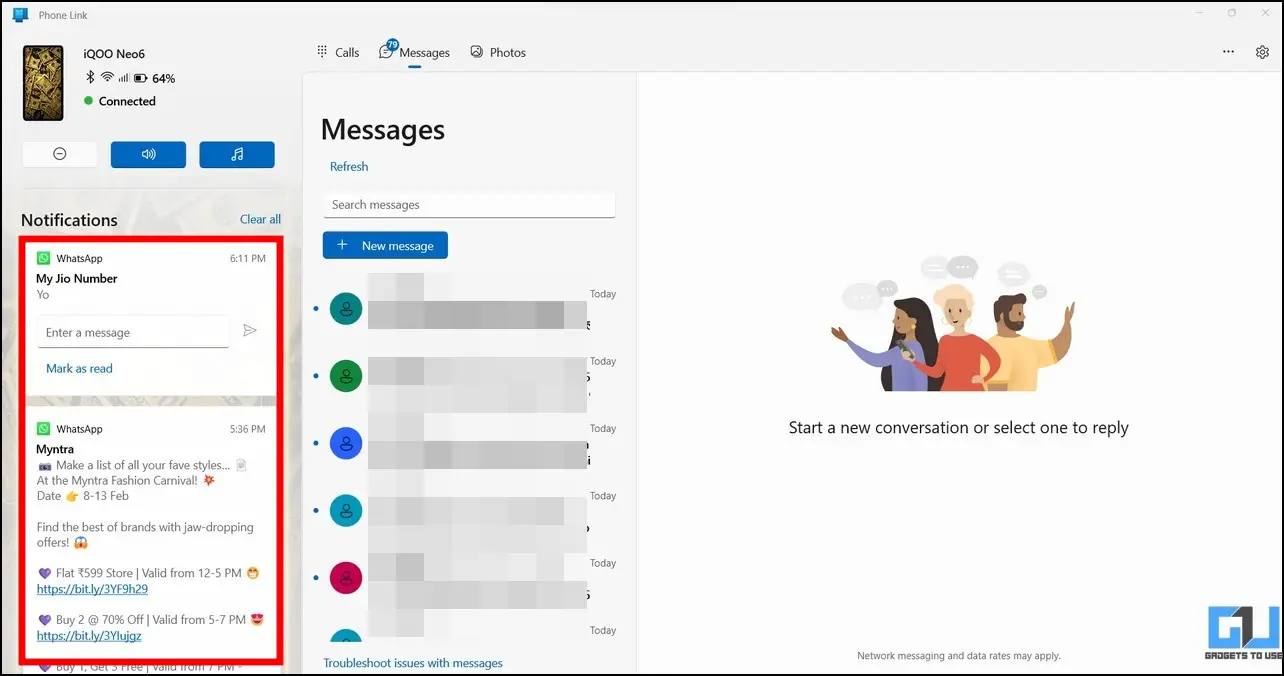
Task: Click the battery 64% indicator
Action: point(154,78)
